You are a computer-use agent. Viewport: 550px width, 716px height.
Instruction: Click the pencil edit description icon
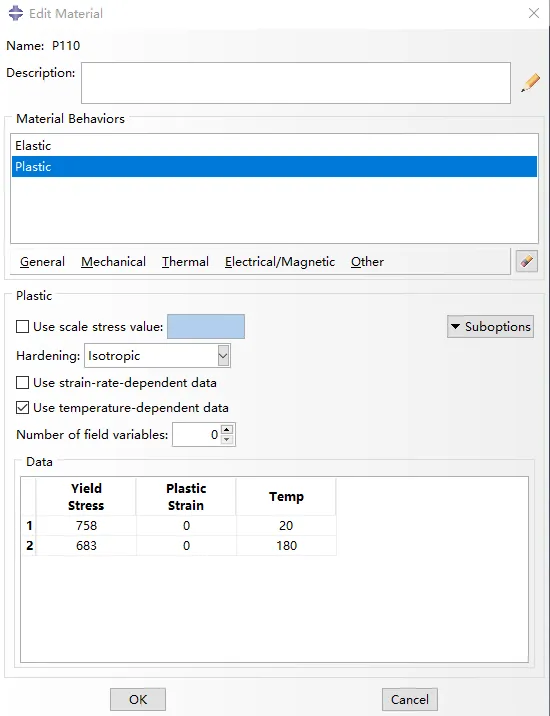click(x=530, y=83)
